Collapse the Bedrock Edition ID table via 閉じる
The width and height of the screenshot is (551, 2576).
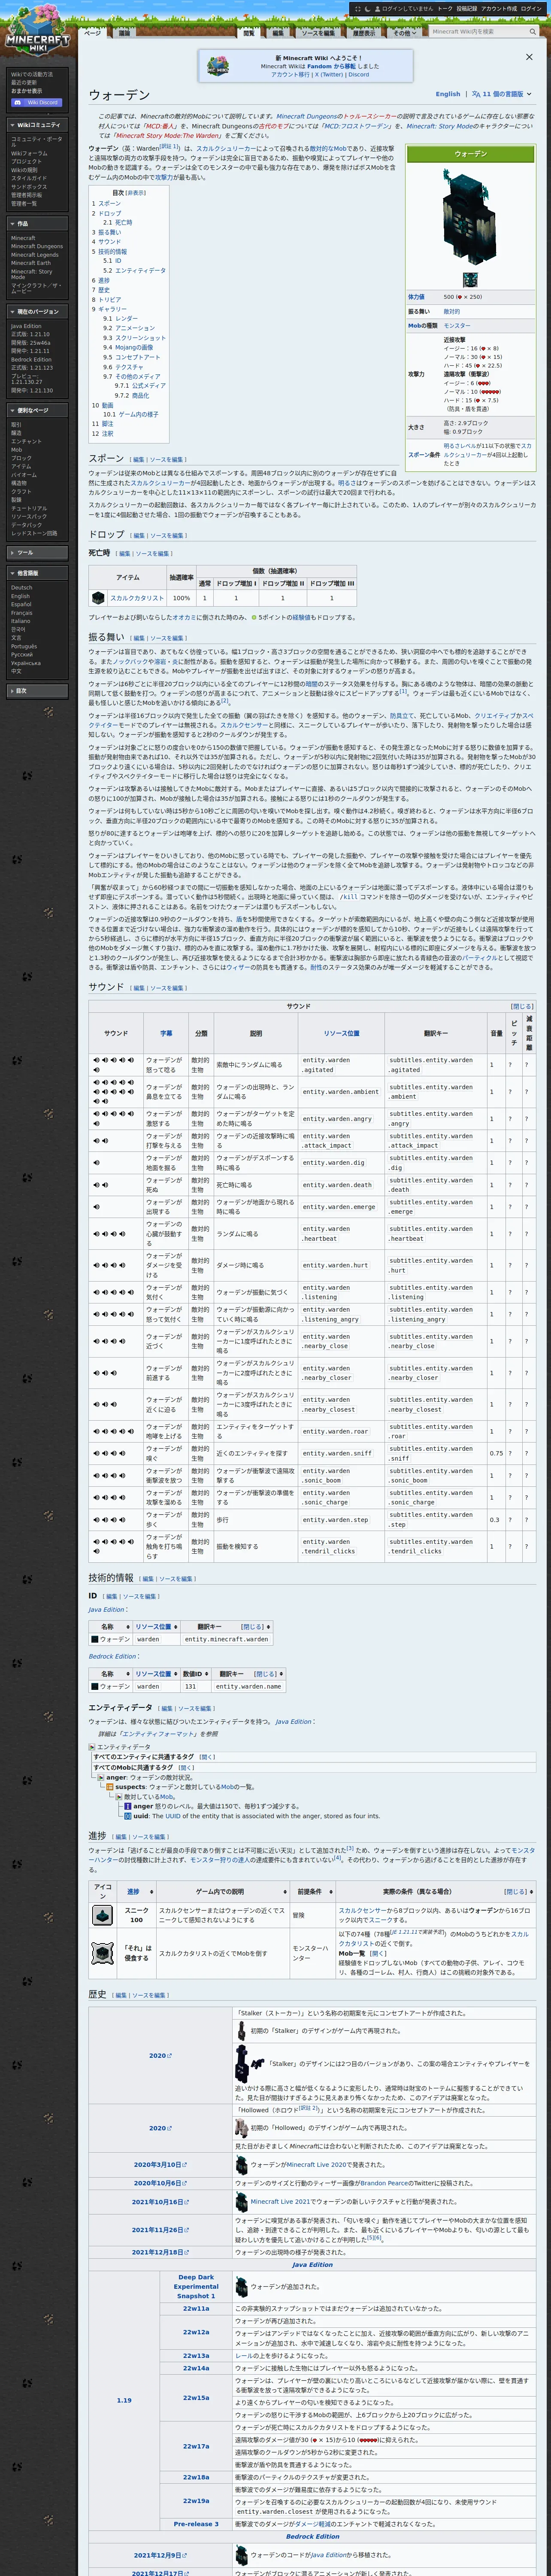click(x=265, y=1674)
